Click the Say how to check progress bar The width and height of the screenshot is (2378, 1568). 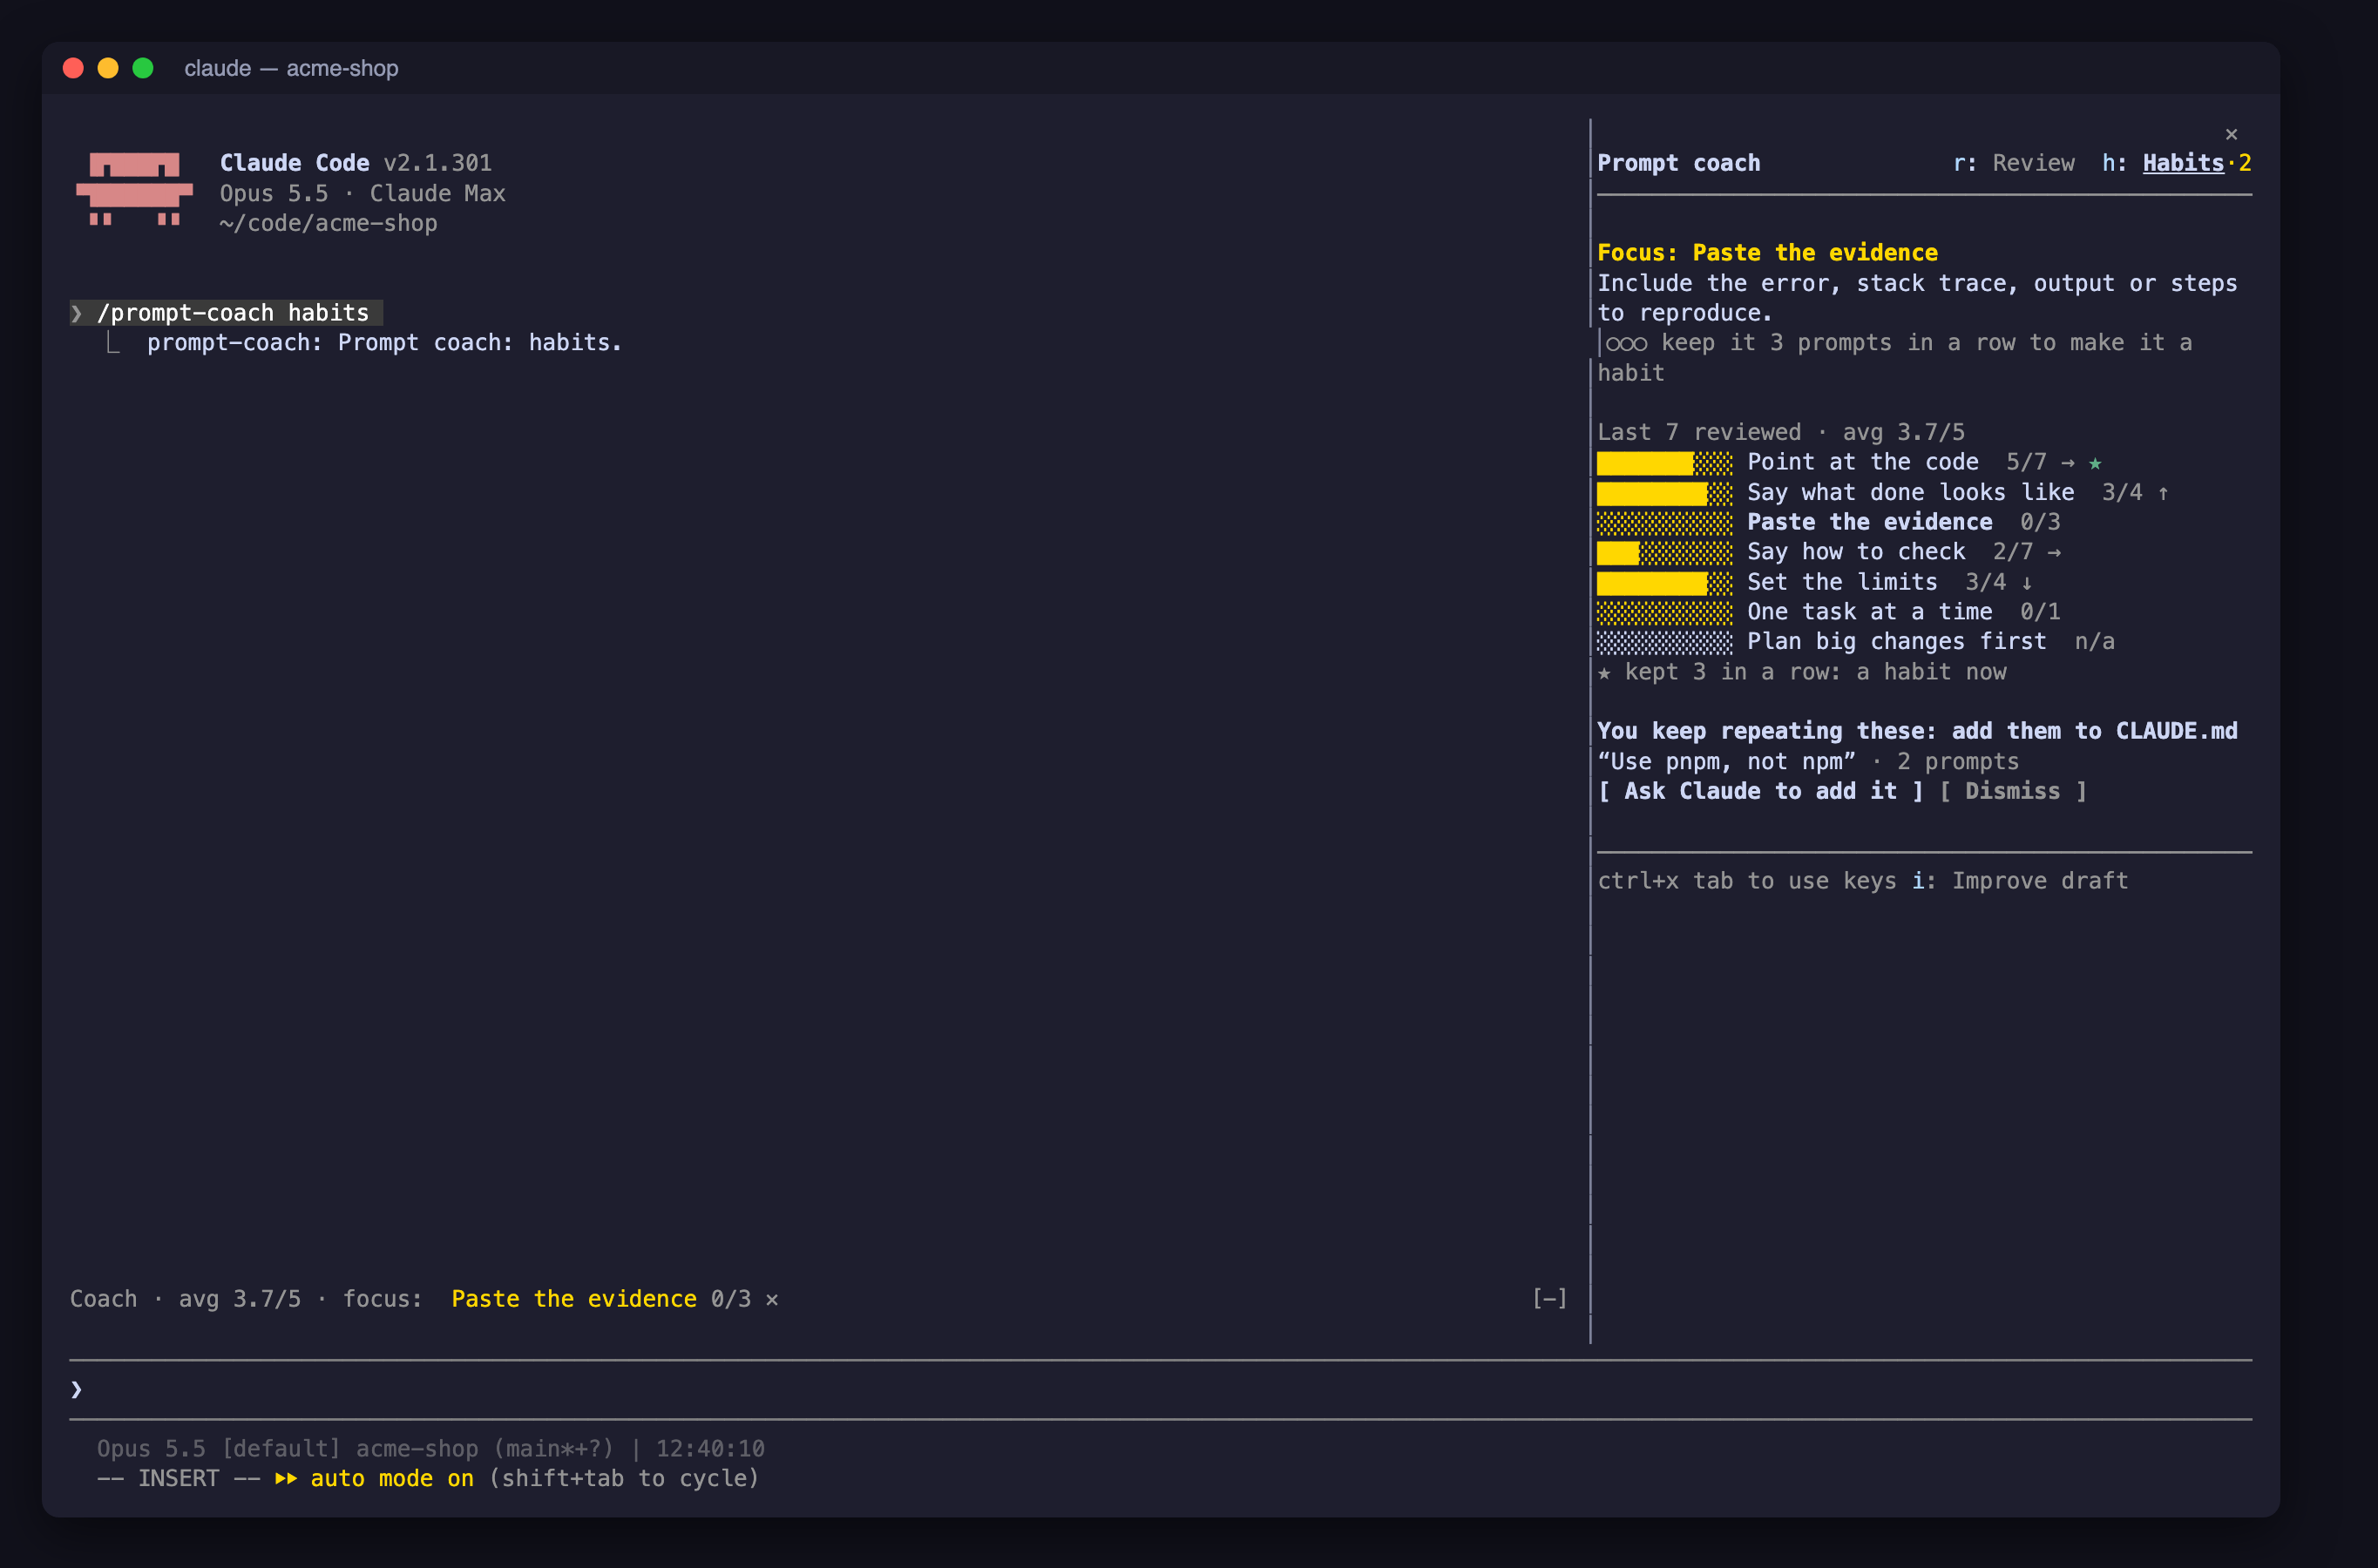tap(1664, 553)
